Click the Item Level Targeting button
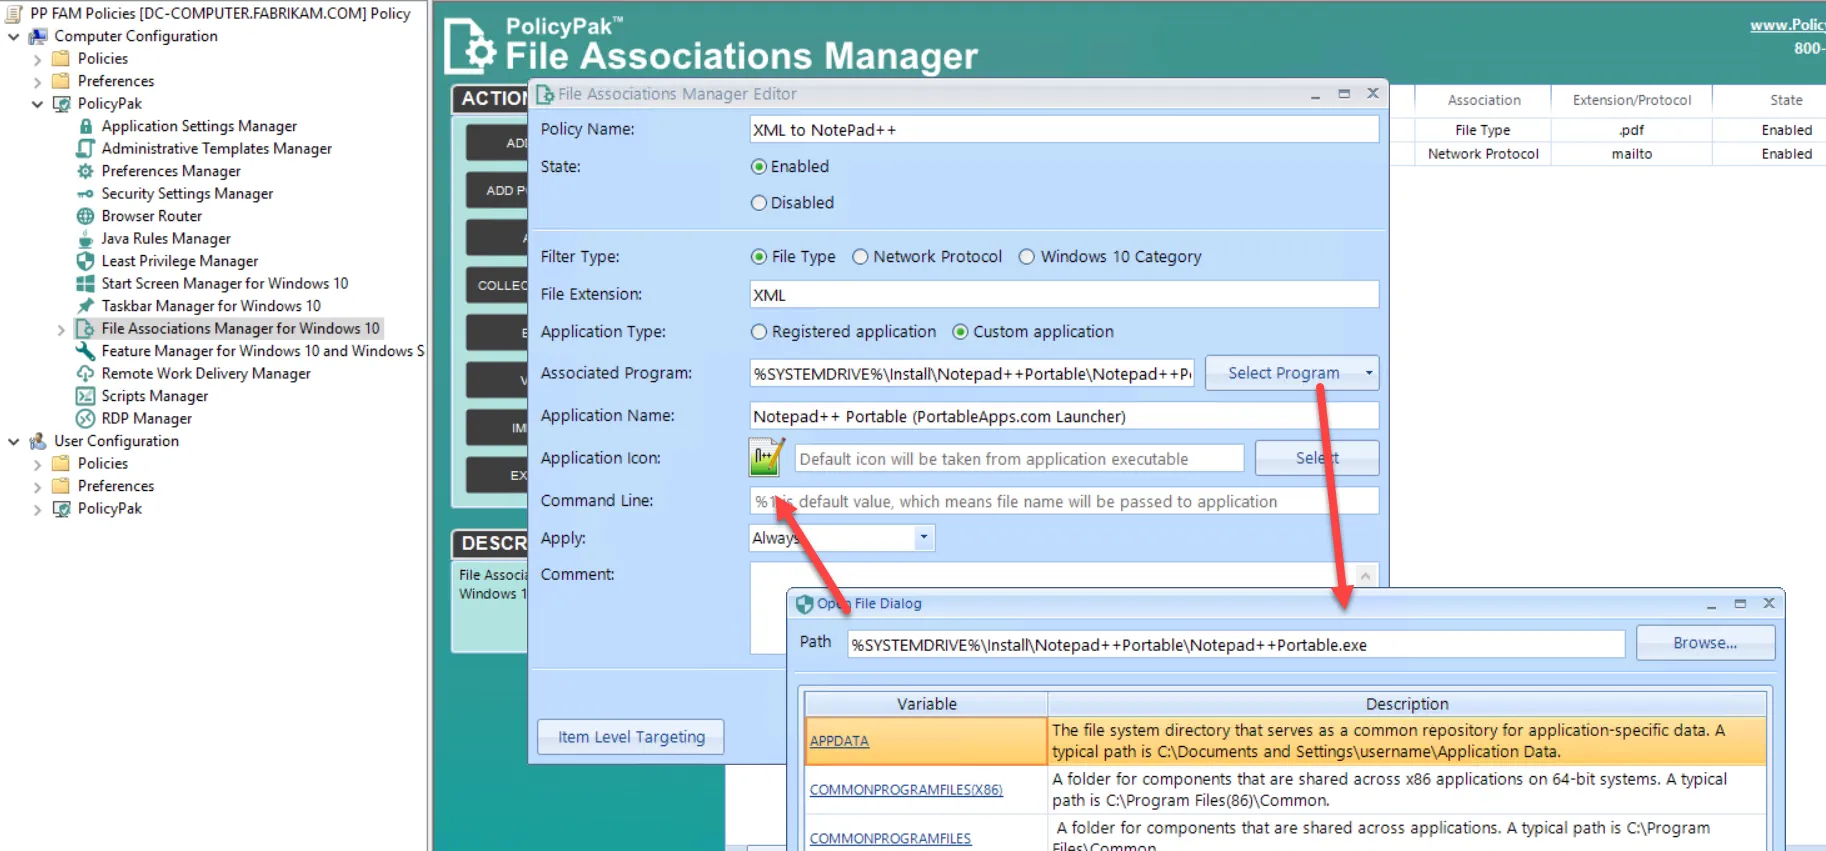Screen dimensions: 1826x851 click(631, 737)
